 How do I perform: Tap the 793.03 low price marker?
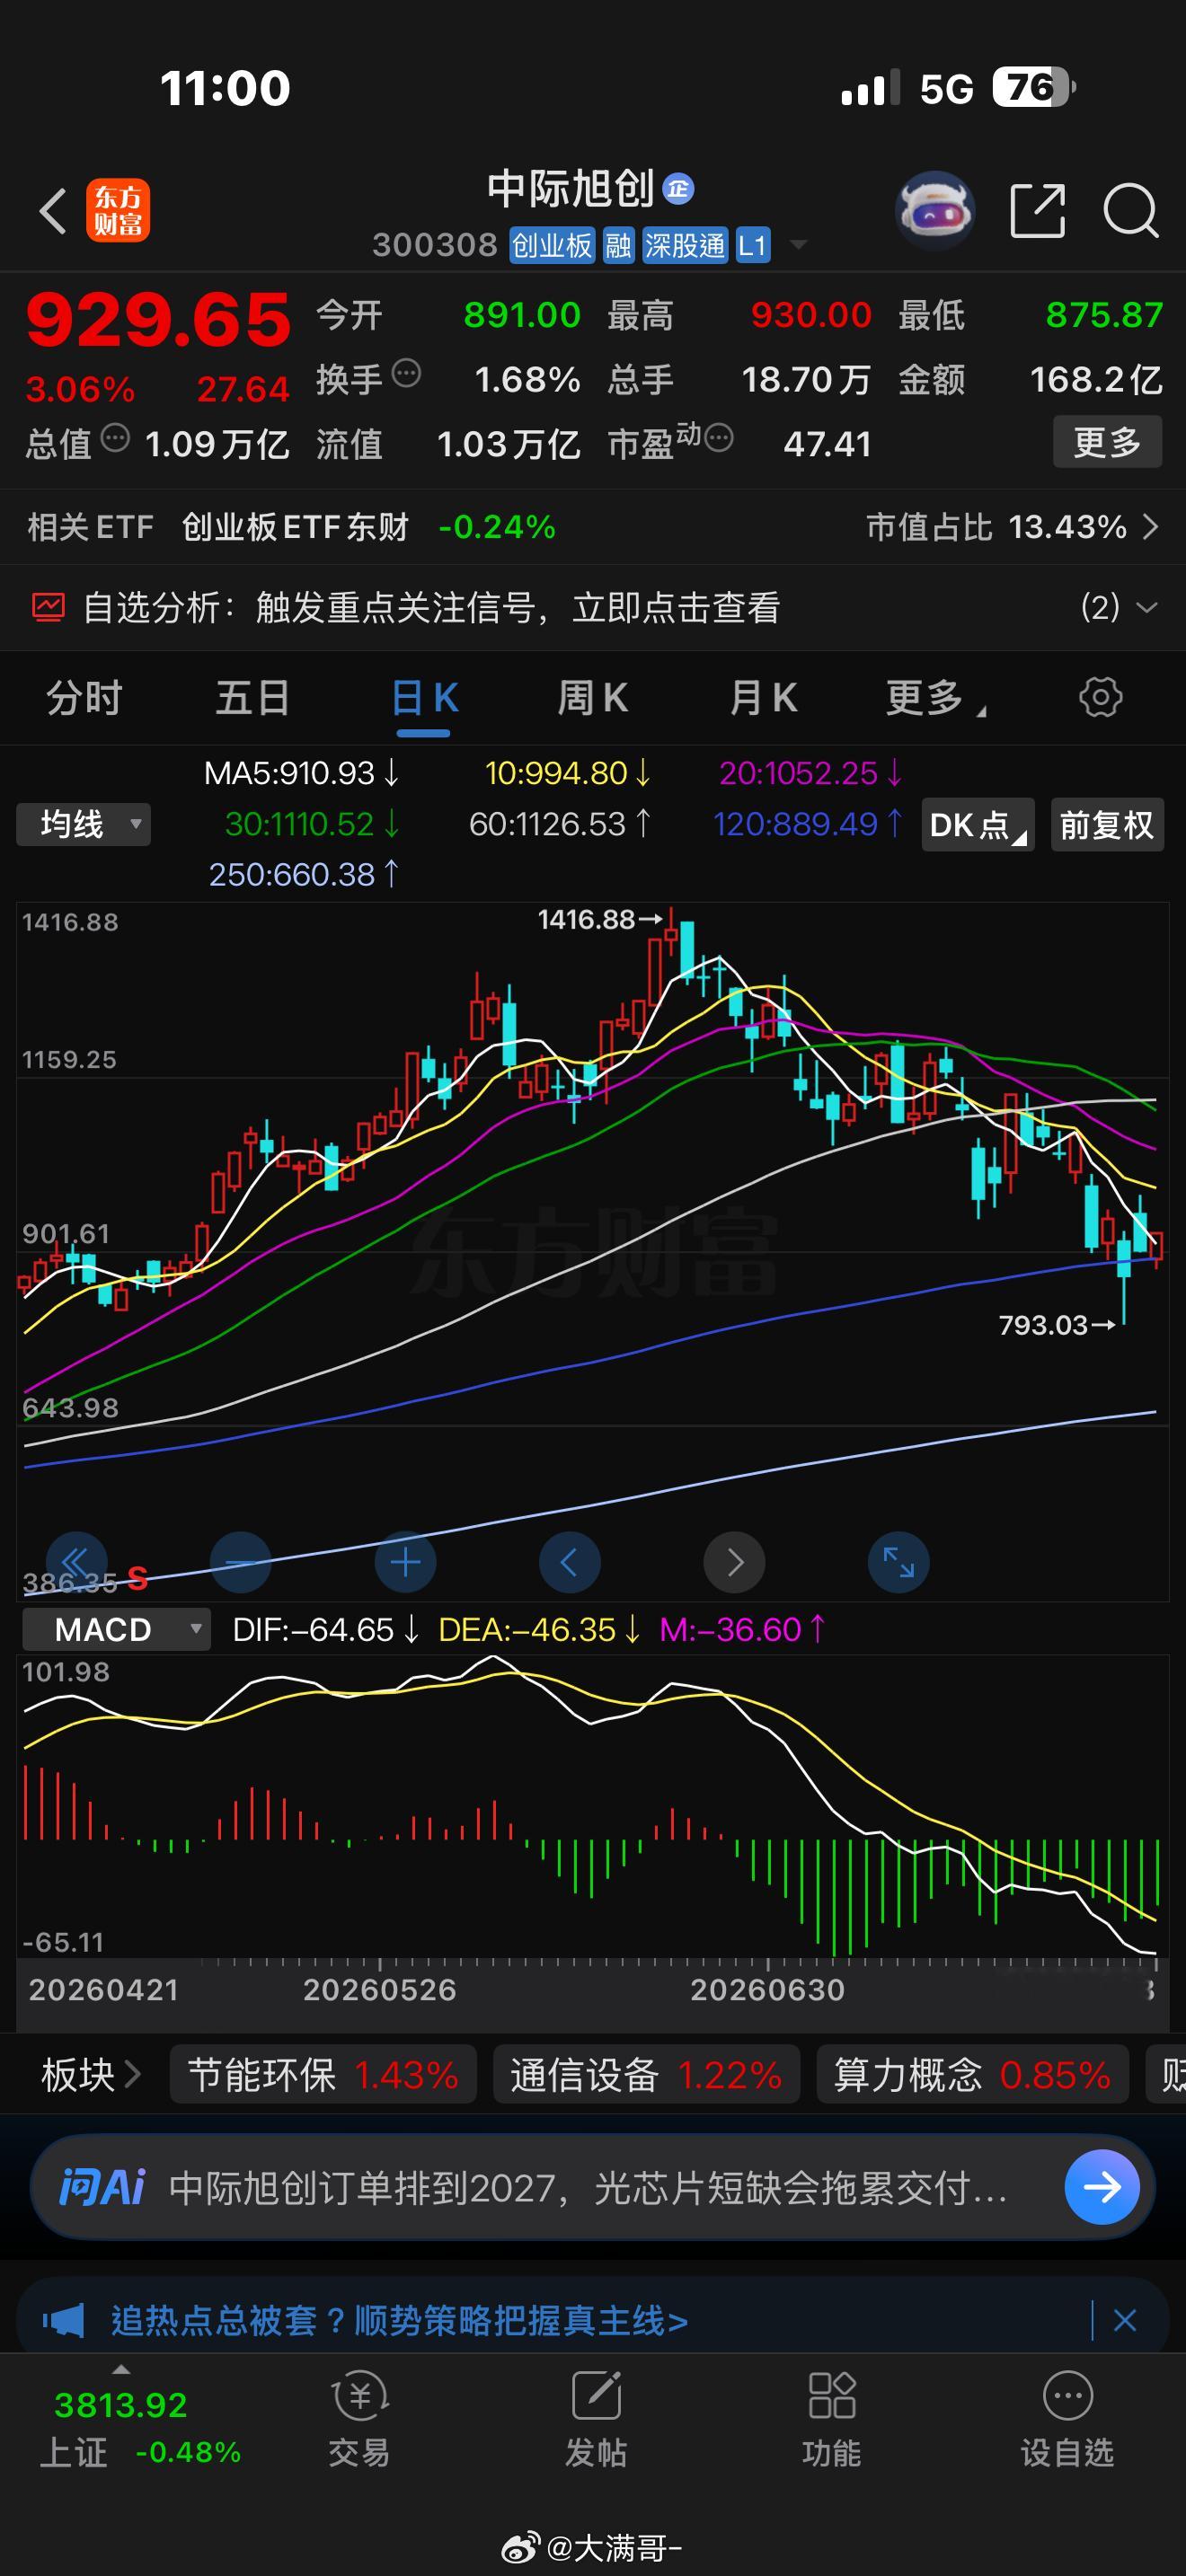[1056, 1325]
